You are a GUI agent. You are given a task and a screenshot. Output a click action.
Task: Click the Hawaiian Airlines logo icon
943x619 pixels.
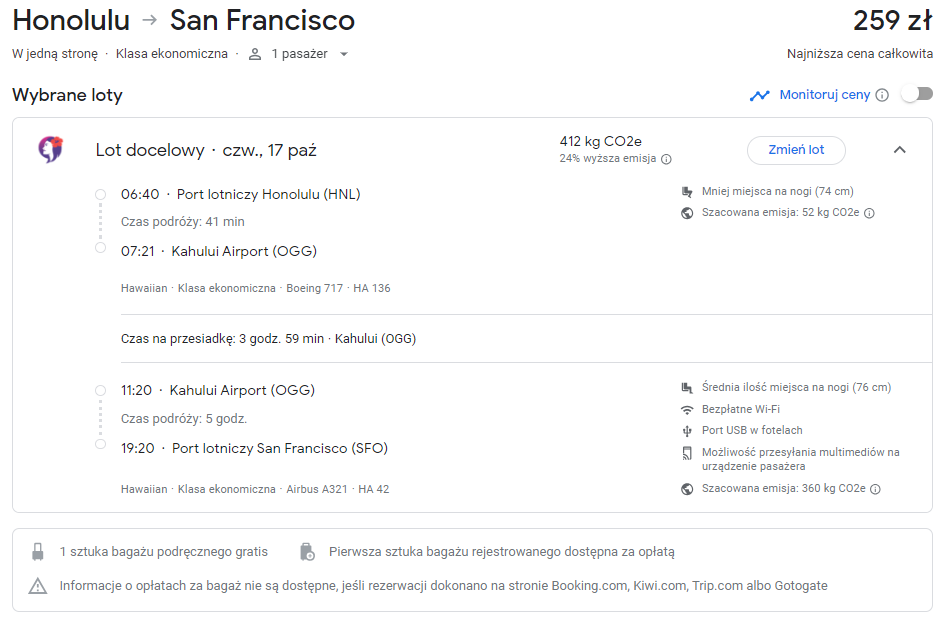51,149
